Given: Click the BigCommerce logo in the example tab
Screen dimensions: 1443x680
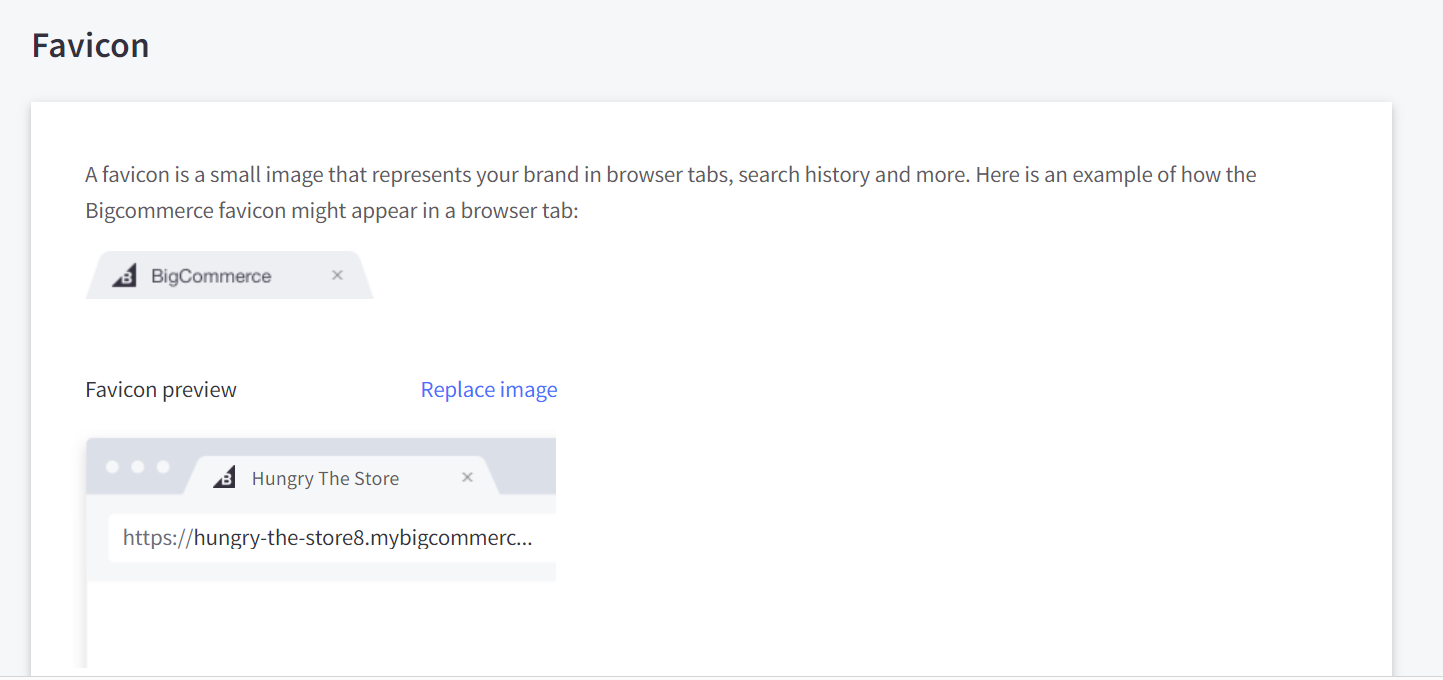Looking at the screenshot, I should [124, 276].
